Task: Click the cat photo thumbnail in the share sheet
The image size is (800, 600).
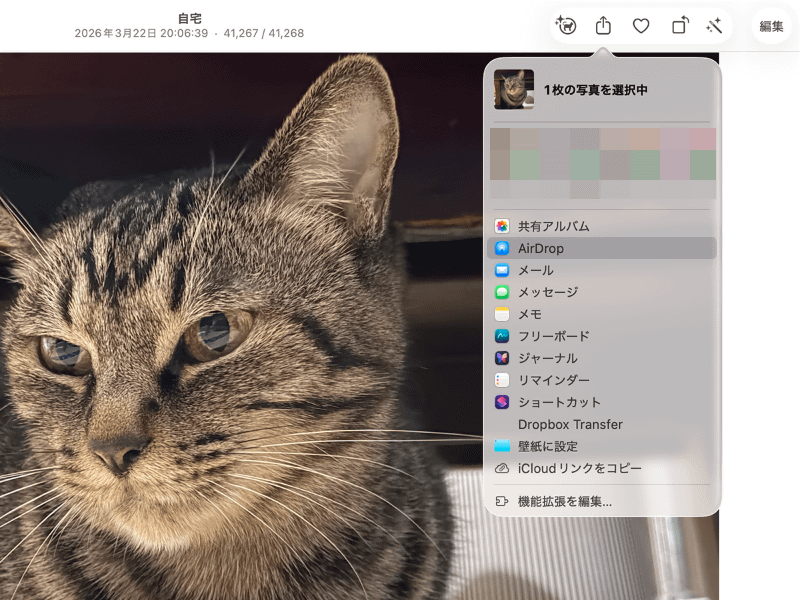Action: [x=515, y=87]
